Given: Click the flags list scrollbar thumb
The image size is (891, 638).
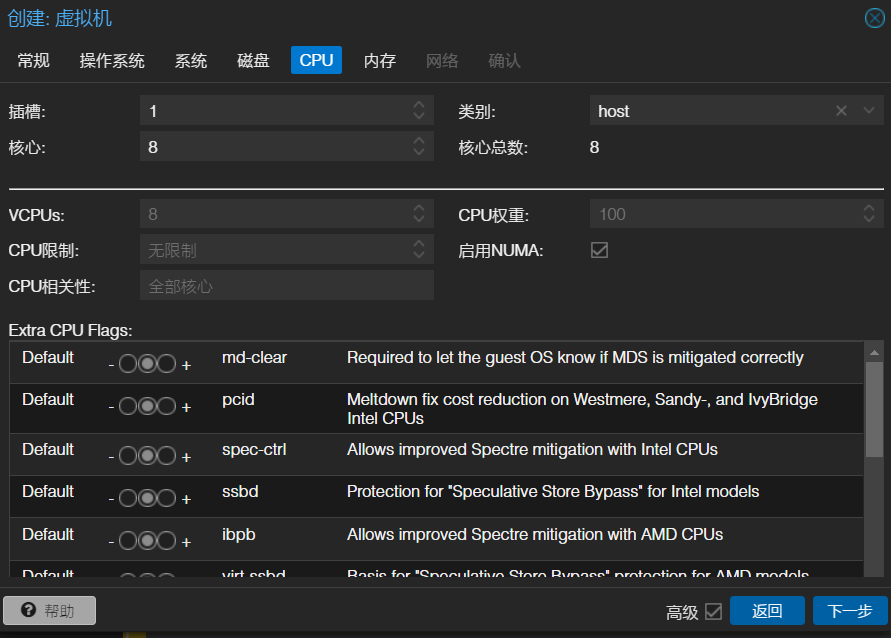Looking at the screenshot, I should tap(874, 409).
